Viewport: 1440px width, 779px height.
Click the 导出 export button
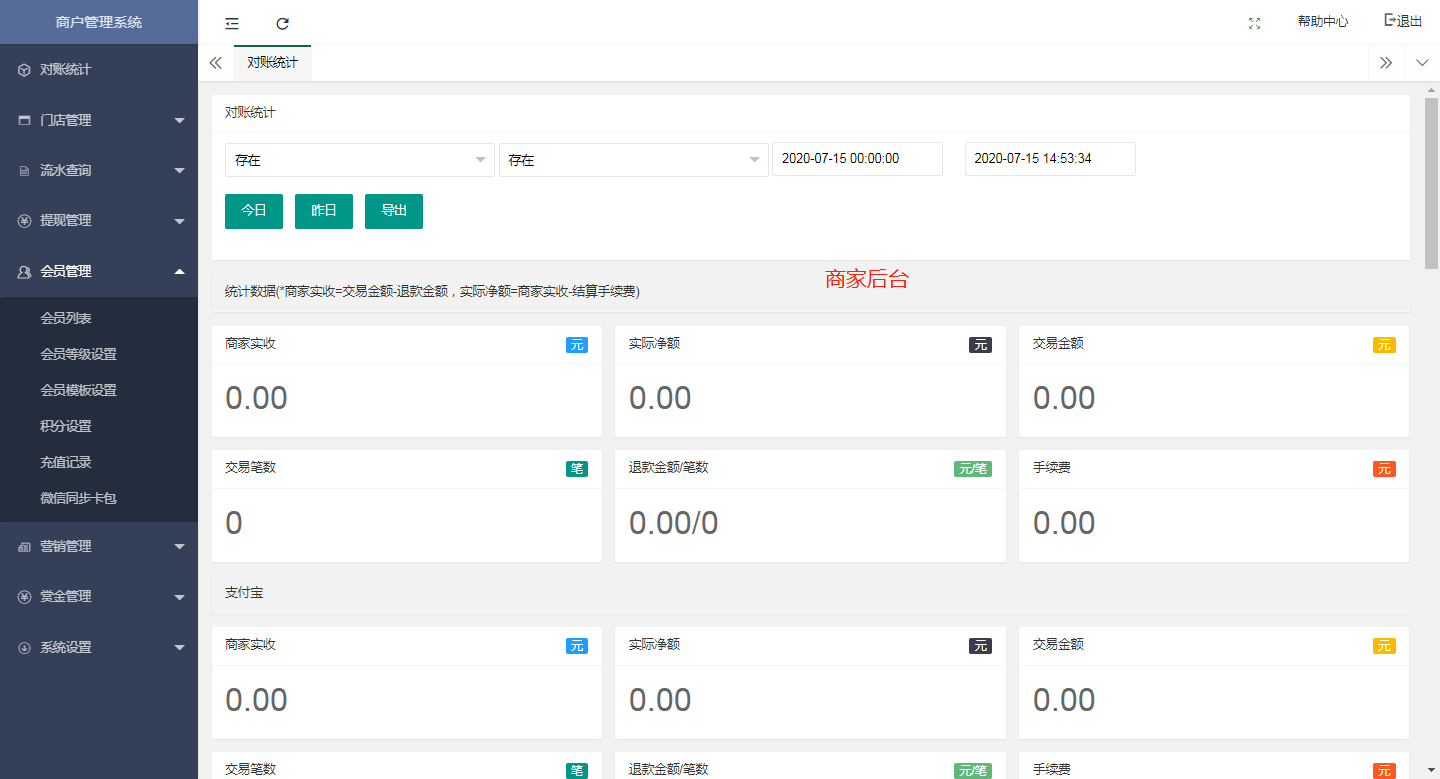coord(394,211)
